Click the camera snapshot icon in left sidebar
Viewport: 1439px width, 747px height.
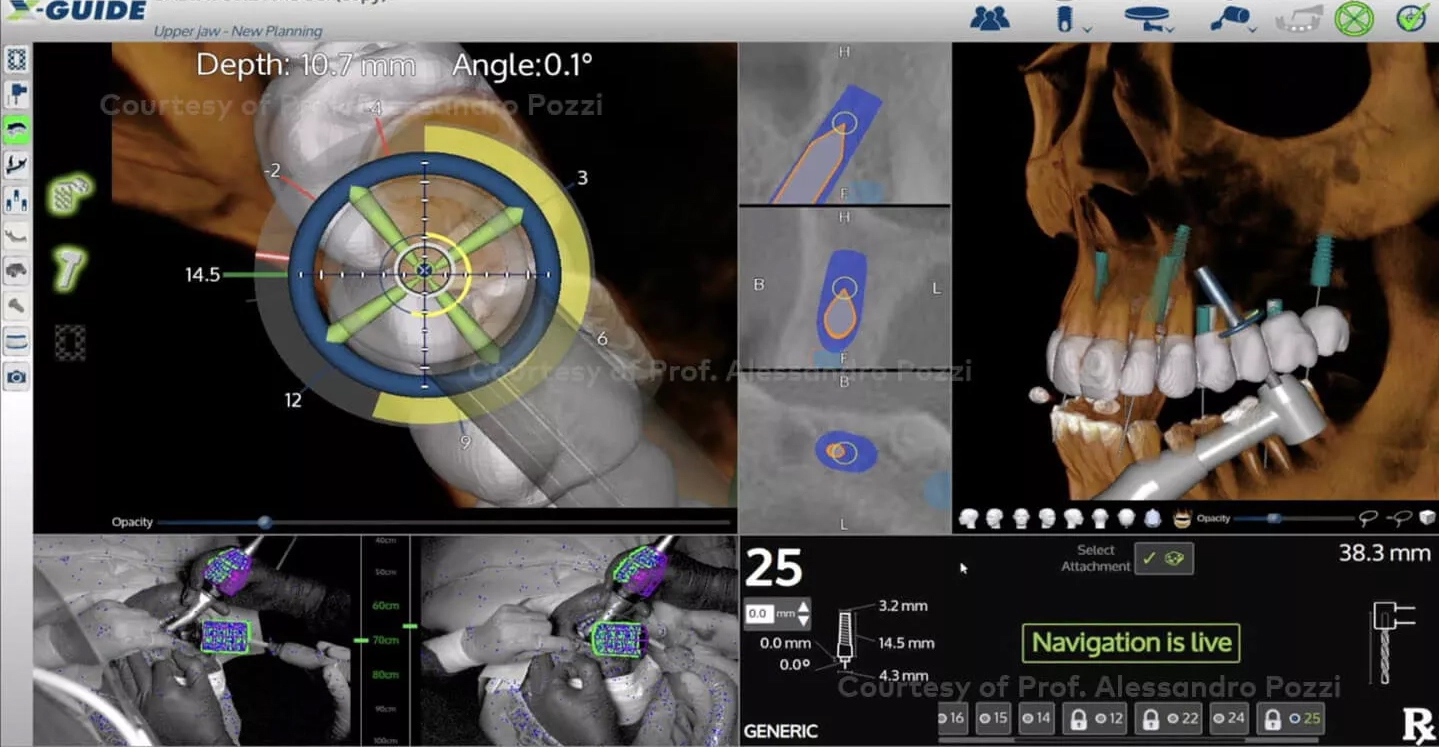click(x=17, y=377)
